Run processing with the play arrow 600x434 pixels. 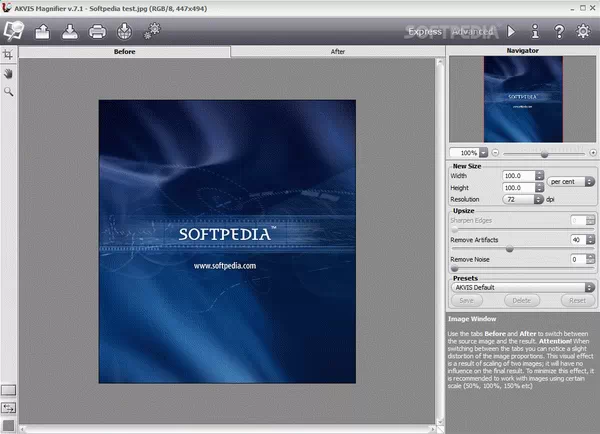click(511, 31)
